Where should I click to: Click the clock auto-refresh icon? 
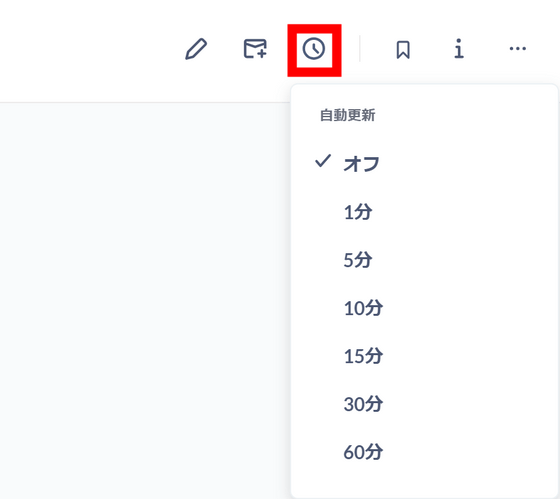314,49
